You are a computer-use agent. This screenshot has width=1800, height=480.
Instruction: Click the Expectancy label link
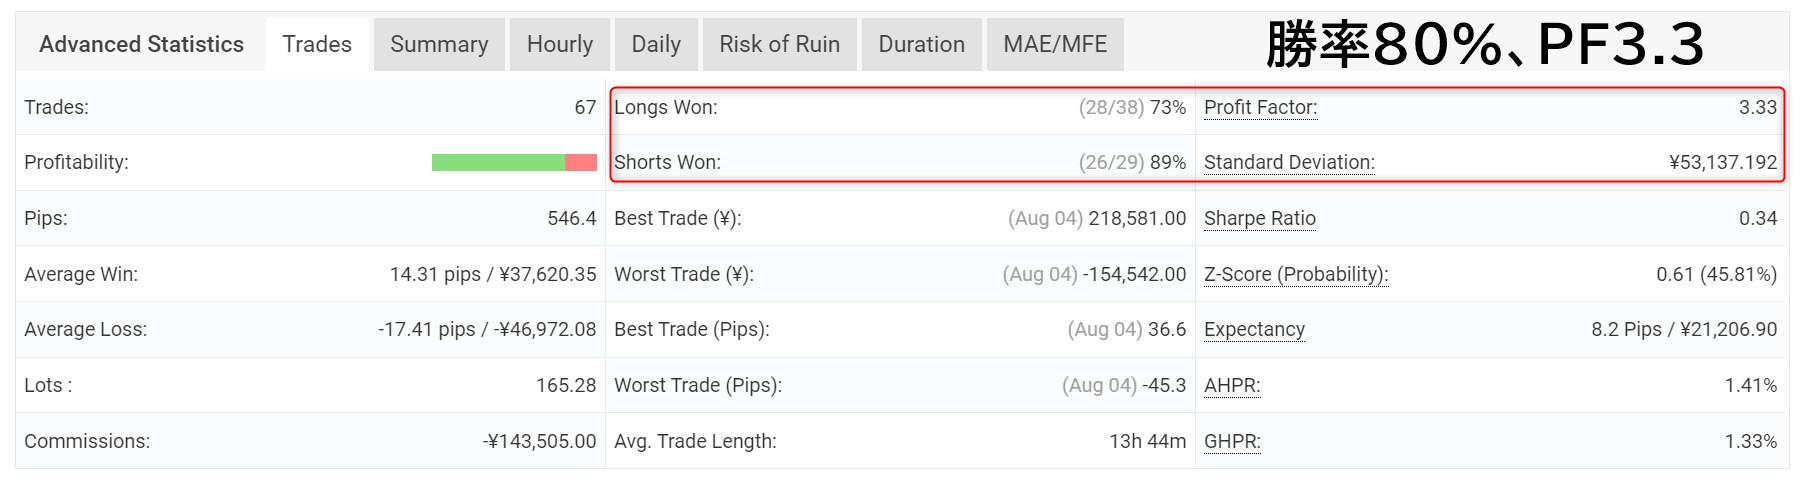[1254, 329]
